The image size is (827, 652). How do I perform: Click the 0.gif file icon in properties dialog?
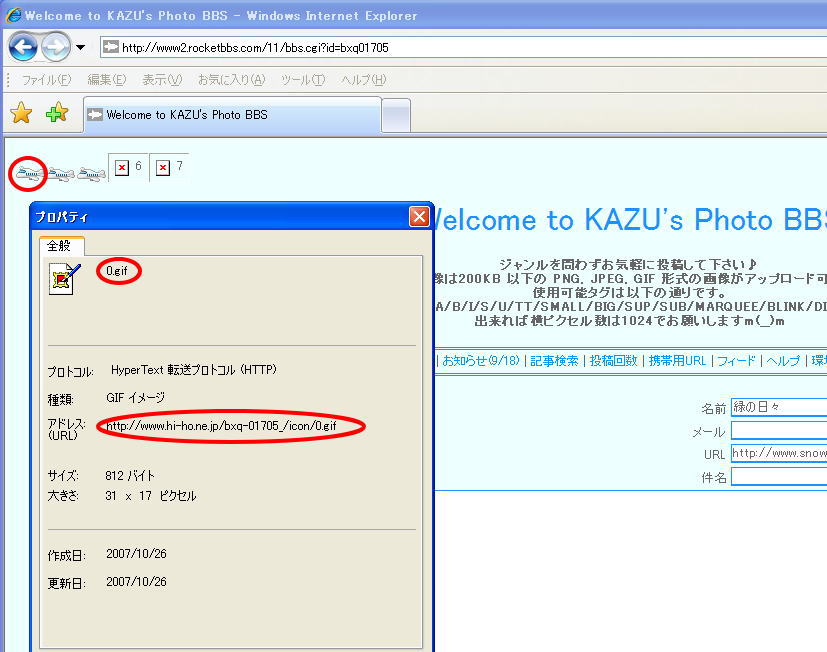tap(64, 279)
